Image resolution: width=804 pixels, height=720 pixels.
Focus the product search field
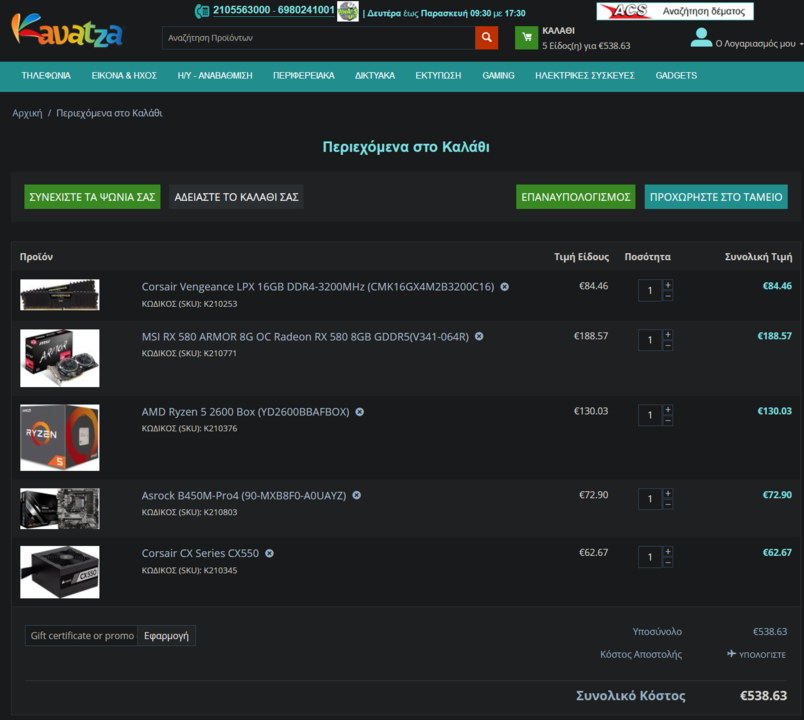pos(318,37)
